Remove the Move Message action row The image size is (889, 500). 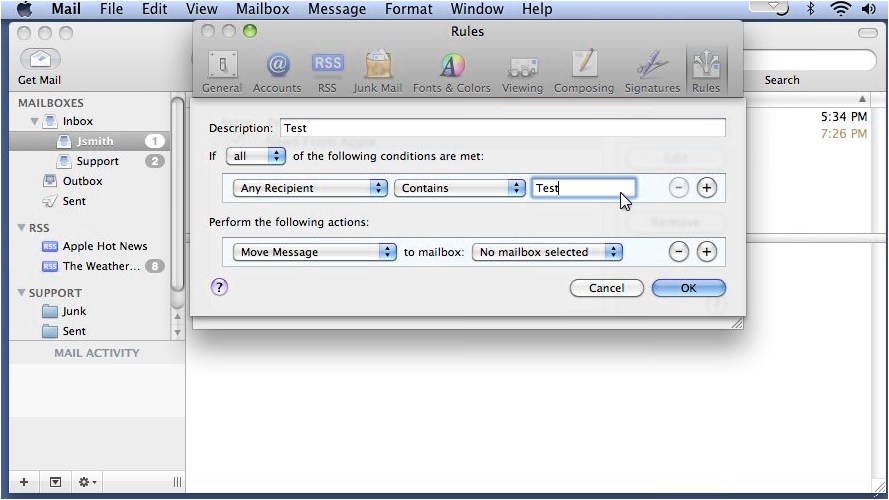pyautogui.click(x=679, y=252)
